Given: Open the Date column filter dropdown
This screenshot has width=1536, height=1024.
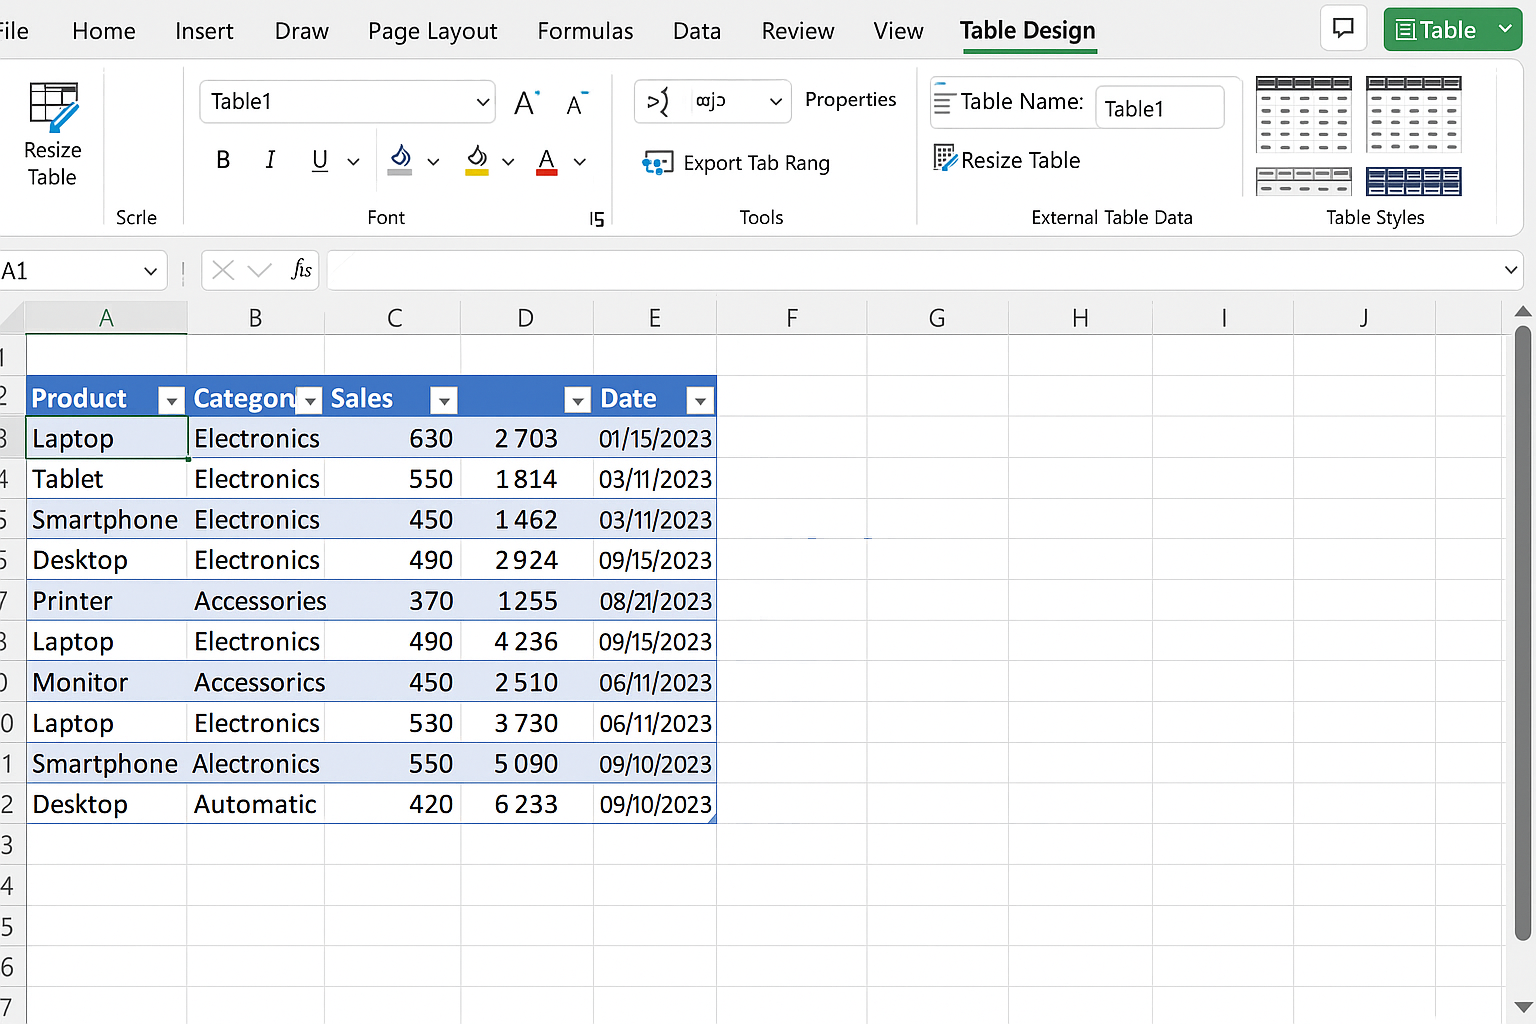Looking at the screenshot, I should tap(700, 401).
